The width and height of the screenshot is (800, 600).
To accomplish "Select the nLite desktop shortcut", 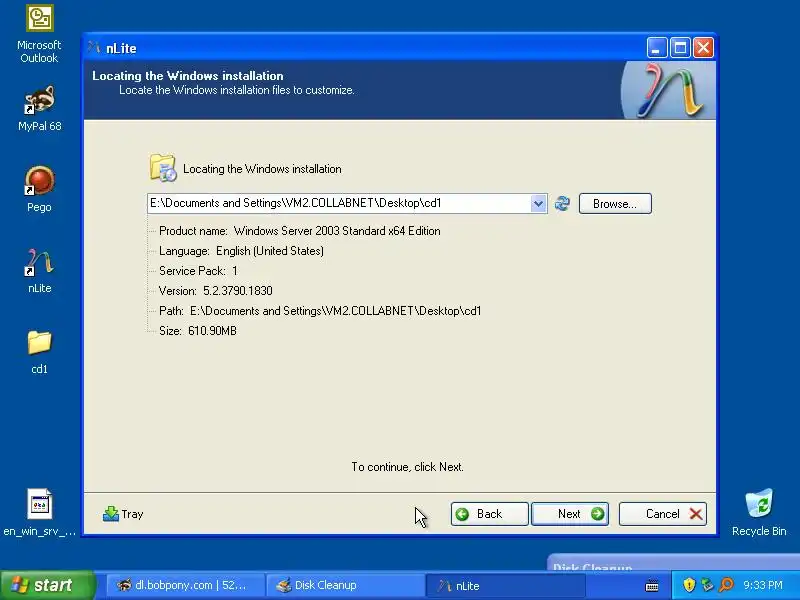I will [x=39, y=270].
